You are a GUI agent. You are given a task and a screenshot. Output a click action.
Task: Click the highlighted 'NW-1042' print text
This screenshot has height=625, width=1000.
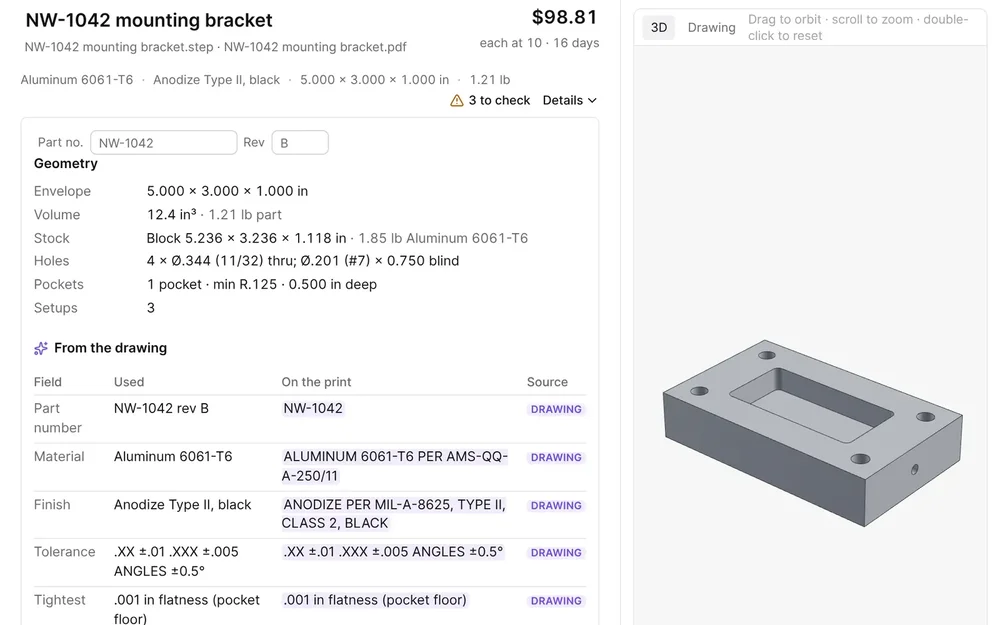[x=313, y=409]
